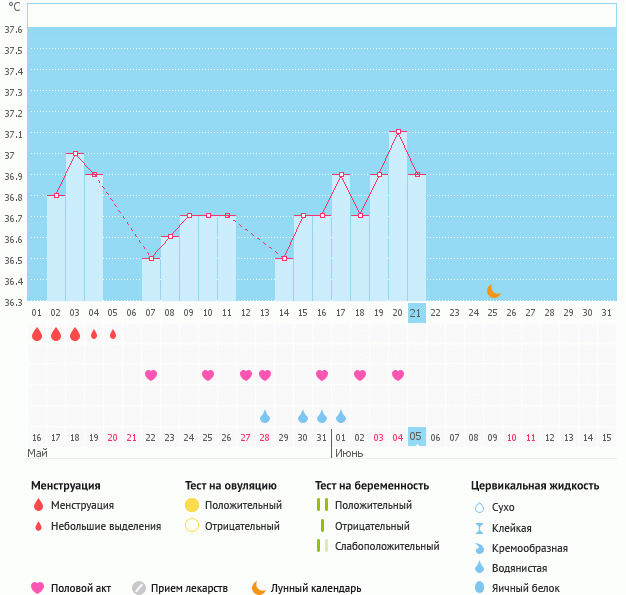
Task: Click the cervical fluid drop on day 13
Action: pos(265,416)
